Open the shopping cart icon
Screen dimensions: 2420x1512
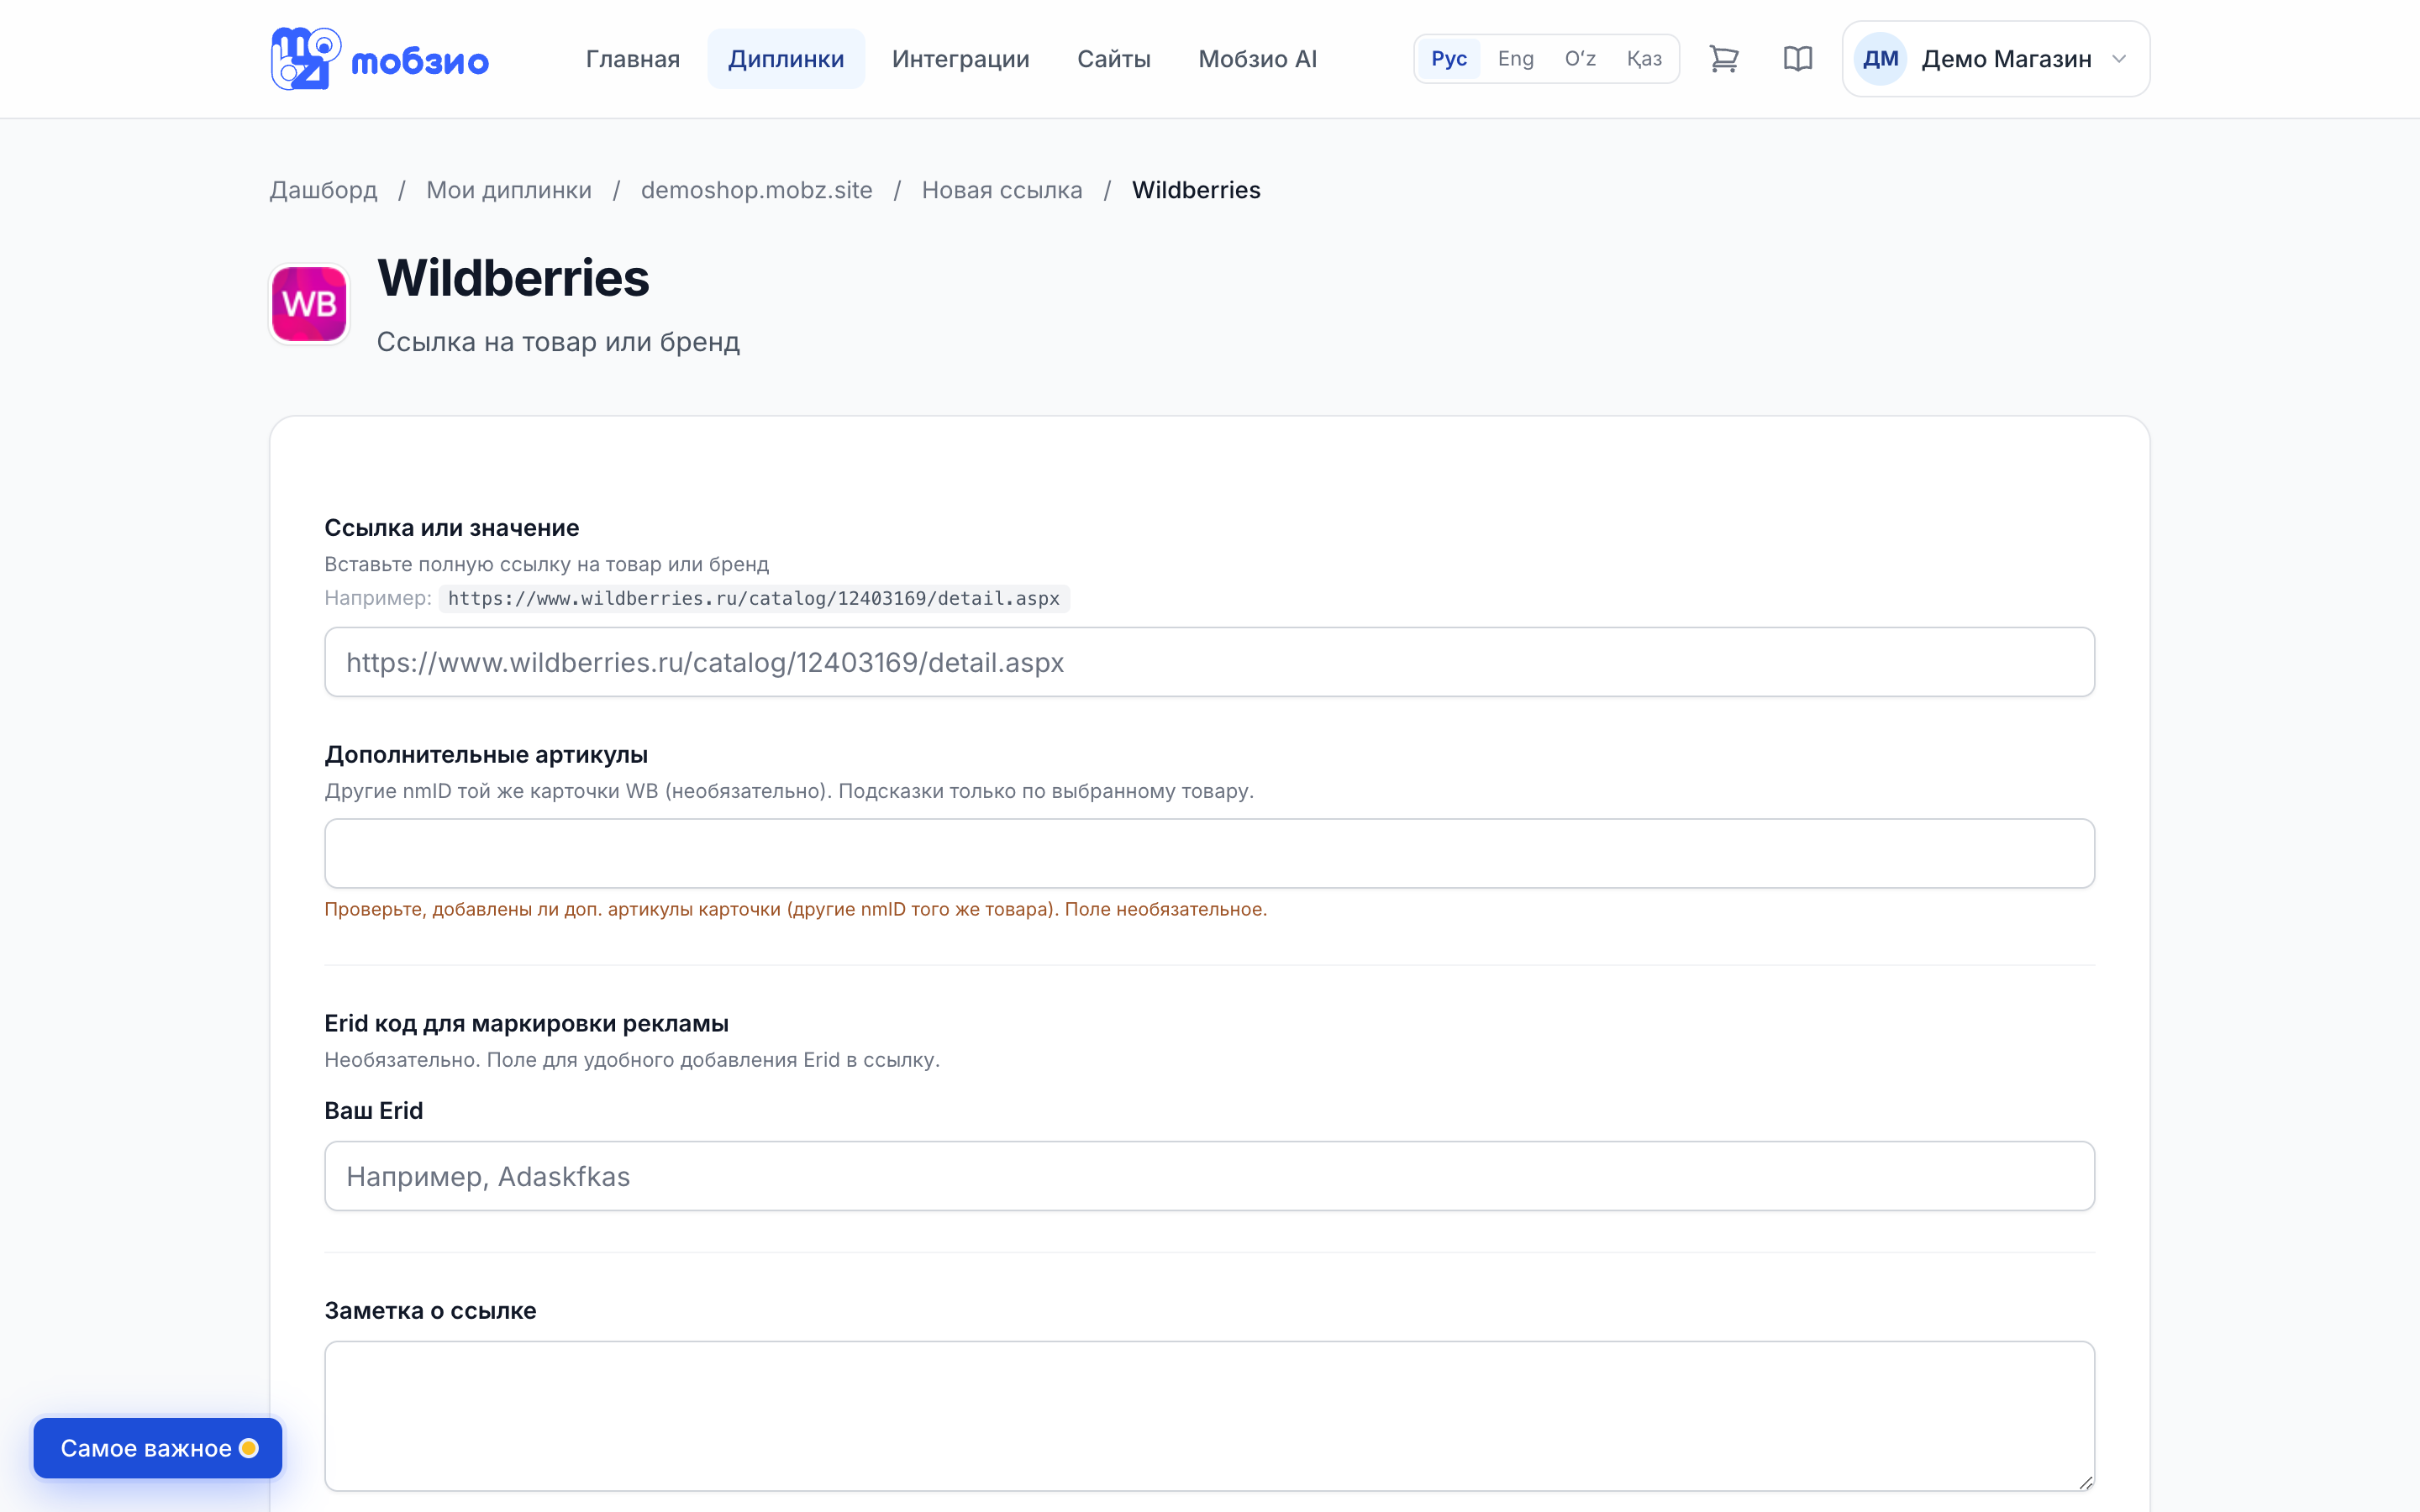[x=1724, y=59]
